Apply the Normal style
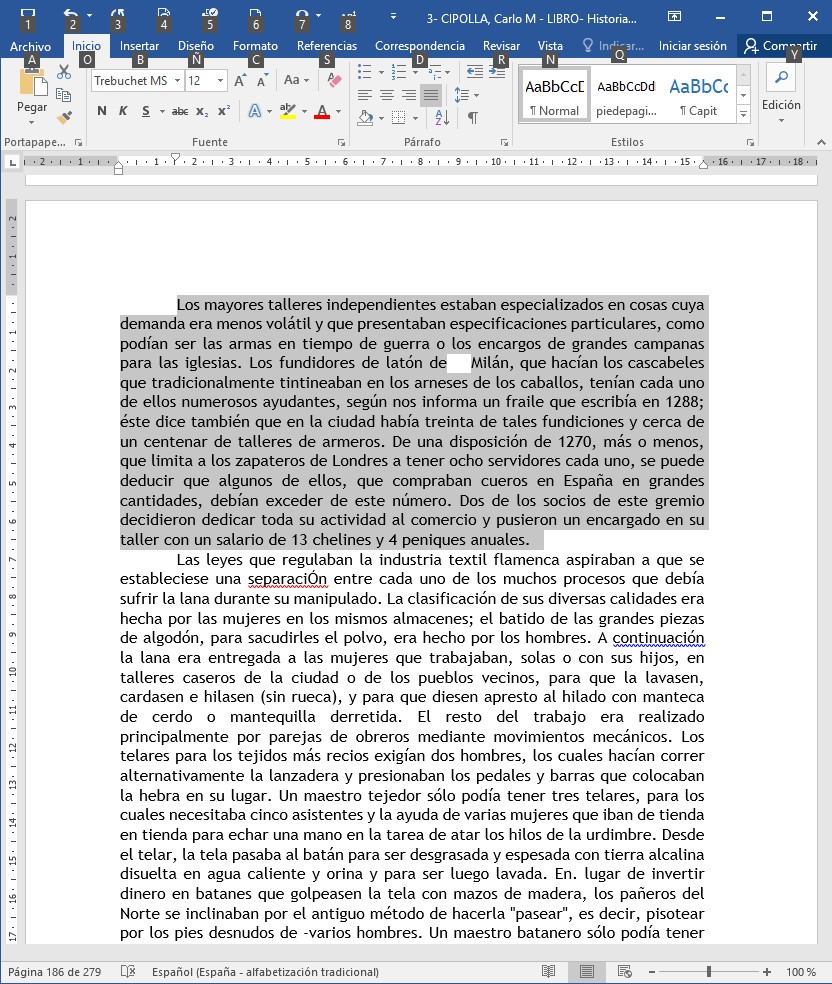The image size is (832, 984). (555, 94)
